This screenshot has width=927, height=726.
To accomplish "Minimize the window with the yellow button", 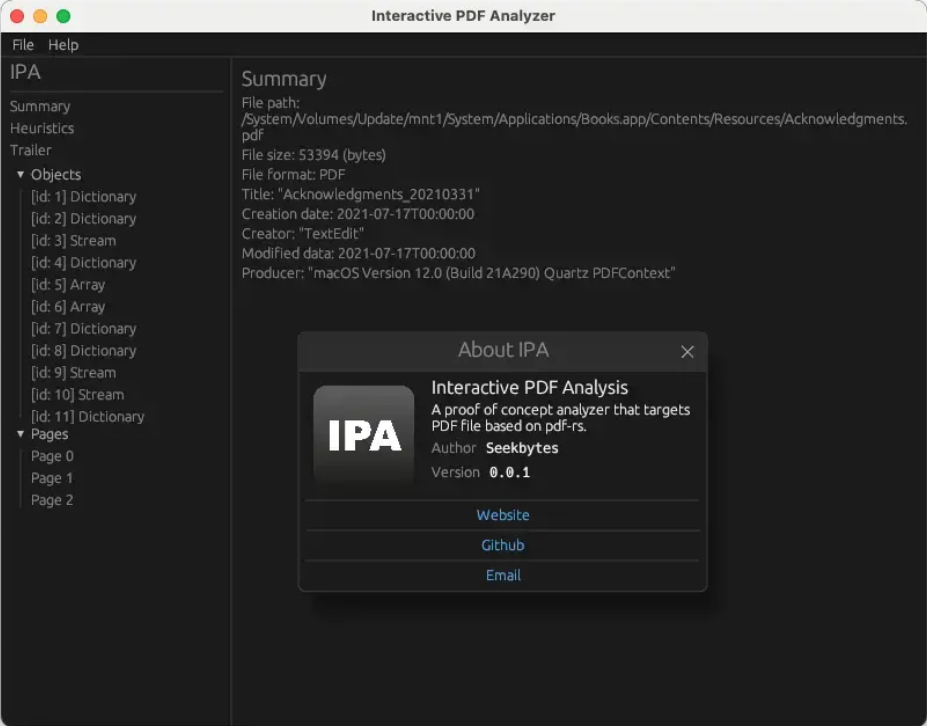I will click(x=38, y=16).
